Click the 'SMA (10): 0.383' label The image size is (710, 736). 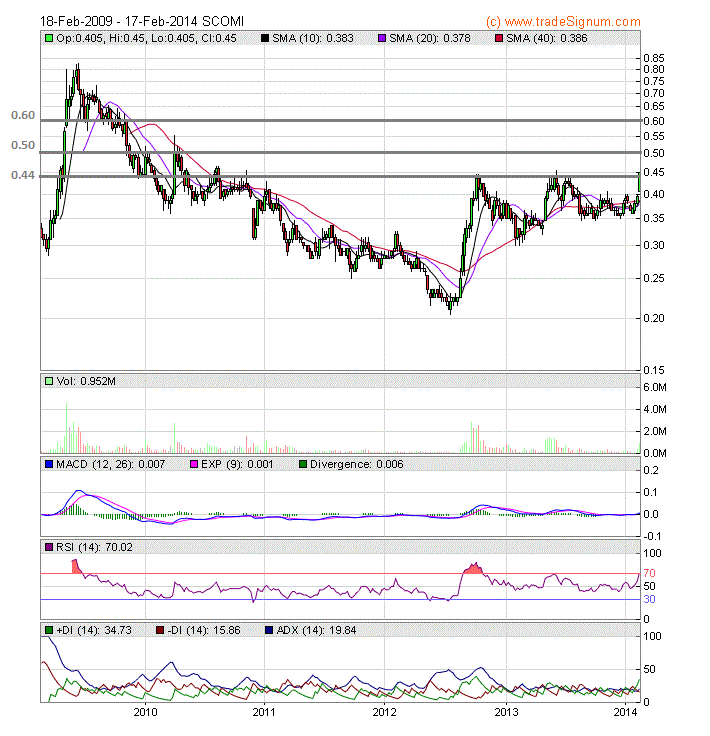313,38
